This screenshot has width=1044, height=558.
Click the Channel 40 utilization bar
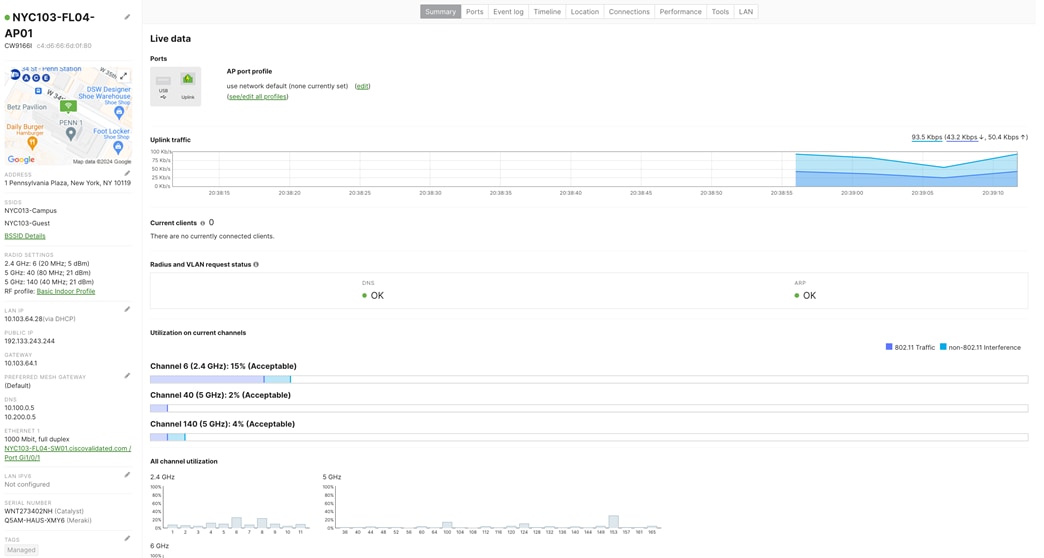tap(589, 408)
